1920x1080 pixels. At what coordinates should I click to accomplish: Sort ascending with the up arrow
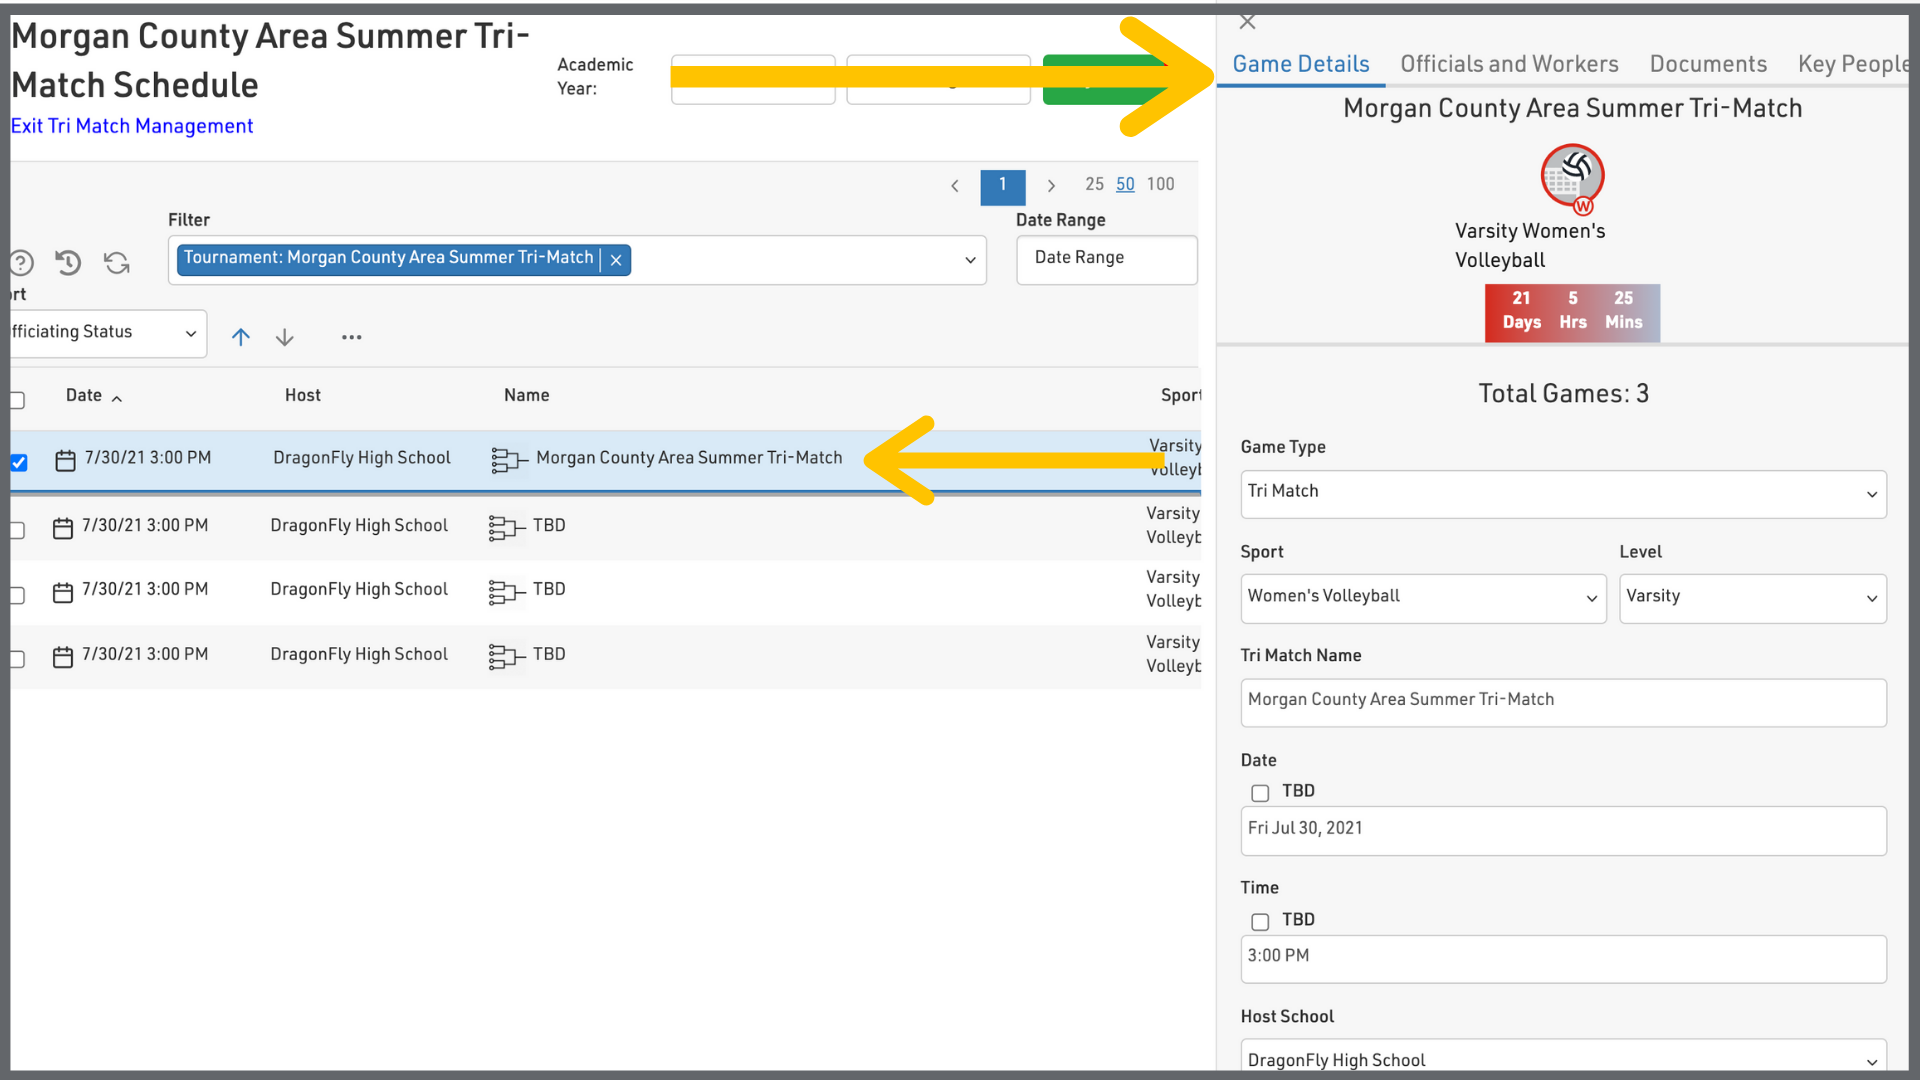[x=241, y=337]
